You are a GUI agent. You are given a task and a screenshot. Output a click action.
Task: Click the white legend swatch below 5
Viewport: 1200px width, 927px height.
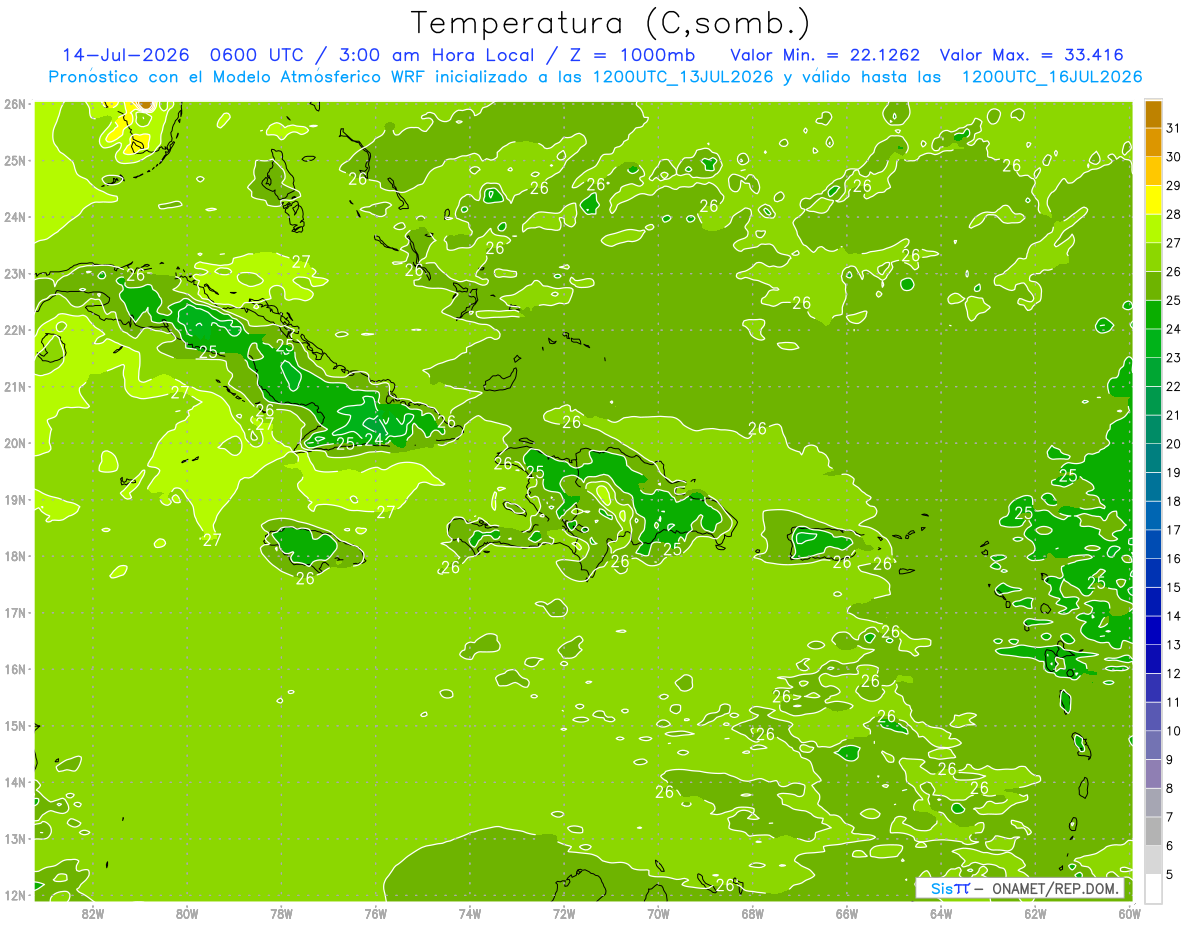[x=1153, y=888]
